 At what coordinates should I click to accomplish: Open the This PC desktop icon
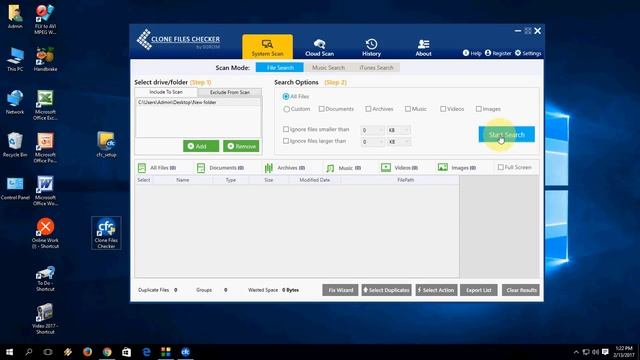[15, 59]
